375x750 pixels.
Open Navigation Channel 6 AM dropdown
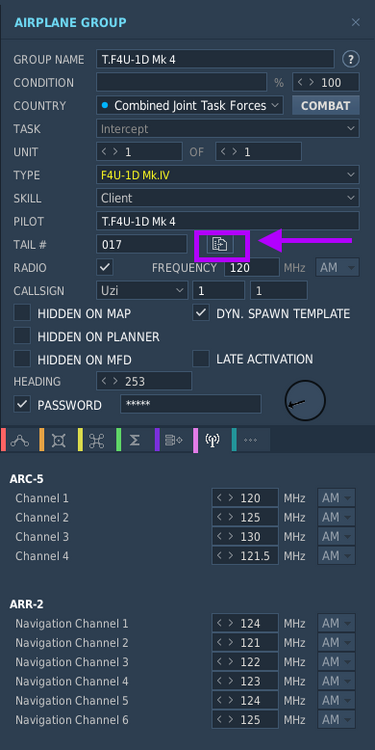336,719
